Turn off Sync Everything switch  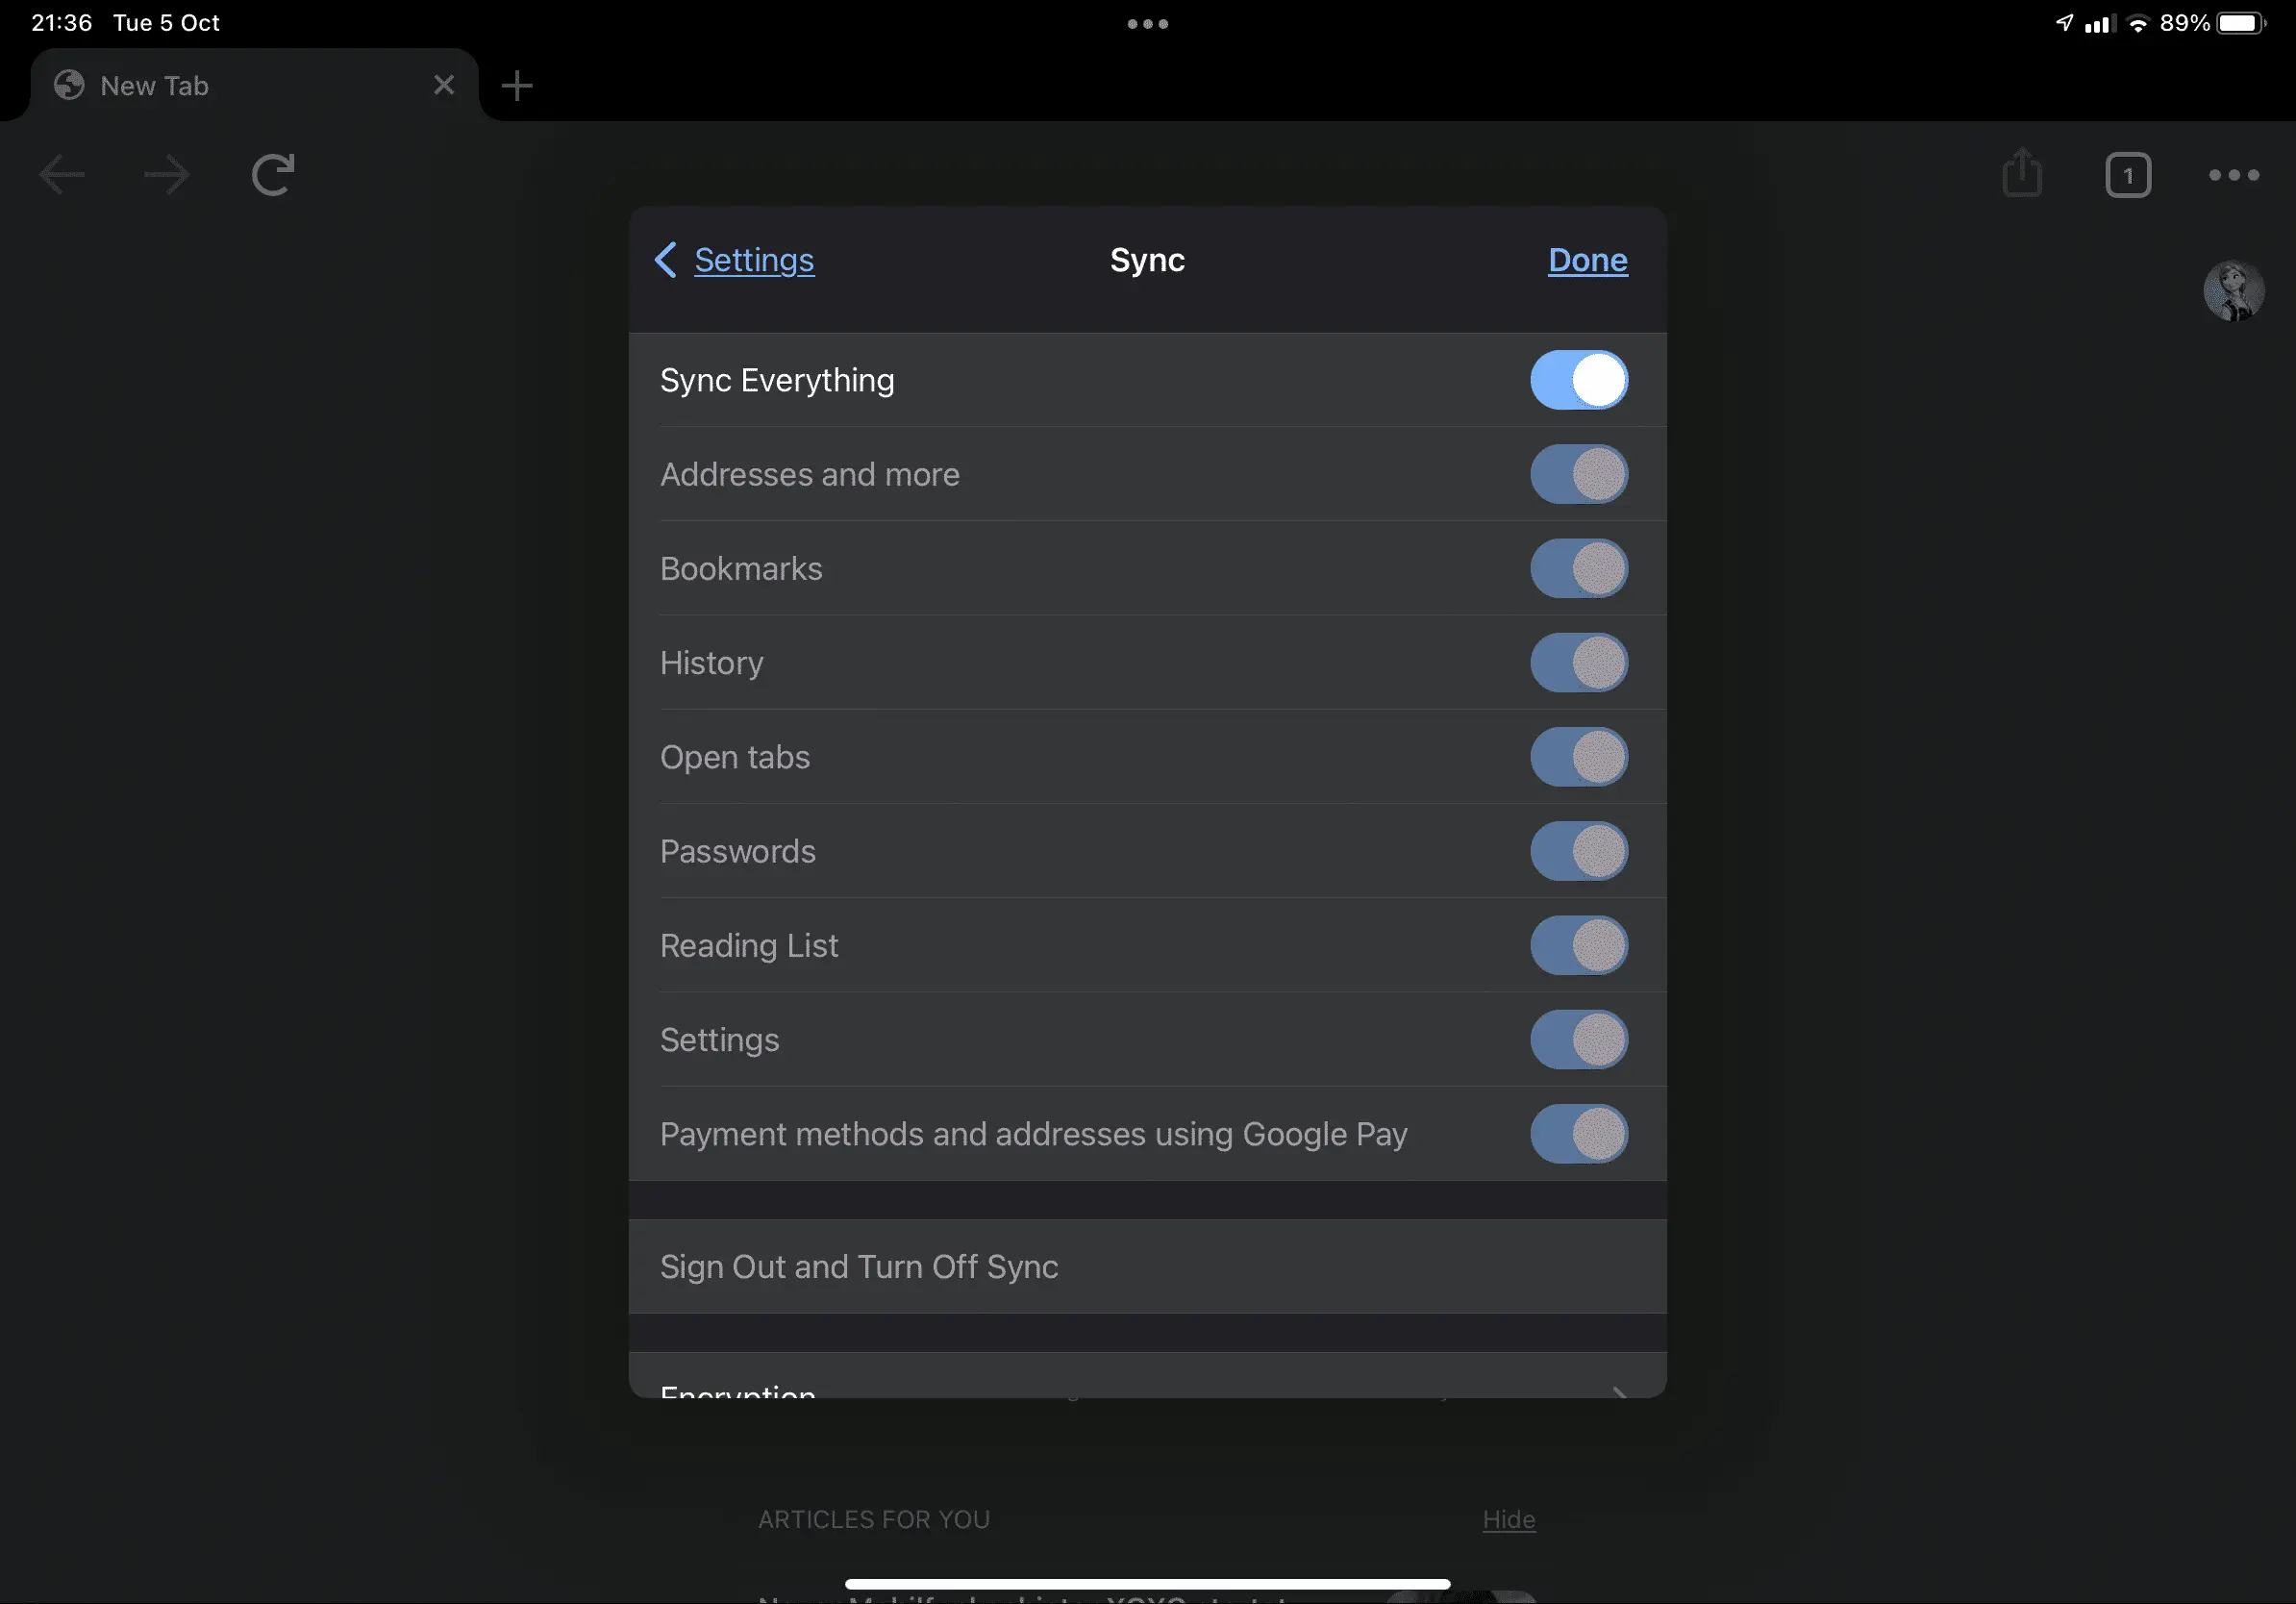point(1578,380)
